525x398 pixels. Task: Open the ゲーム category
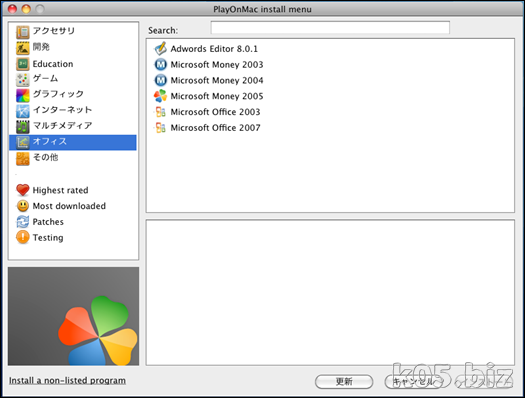tap(45, 78)
